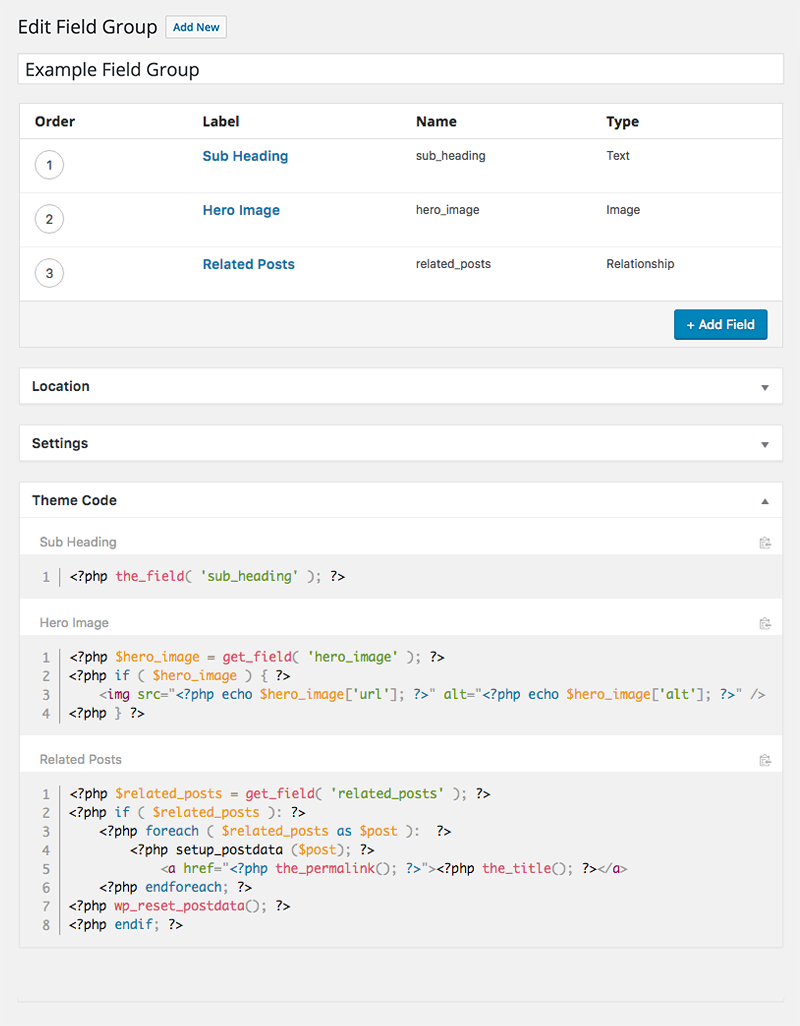Click the Example Field Group title input

coord(400,68)
